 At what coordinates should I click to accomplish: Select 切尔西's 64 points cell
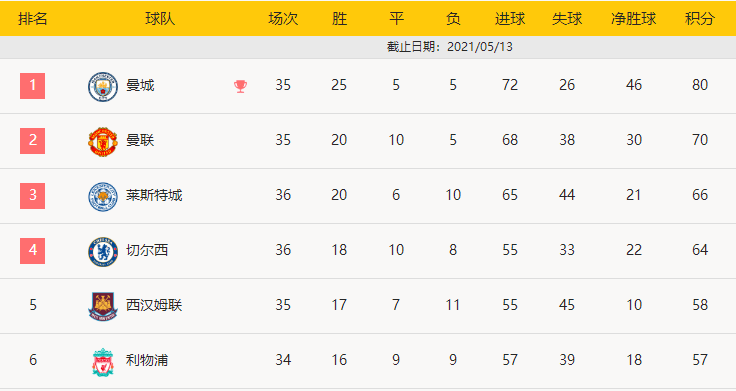coord(699,250)
